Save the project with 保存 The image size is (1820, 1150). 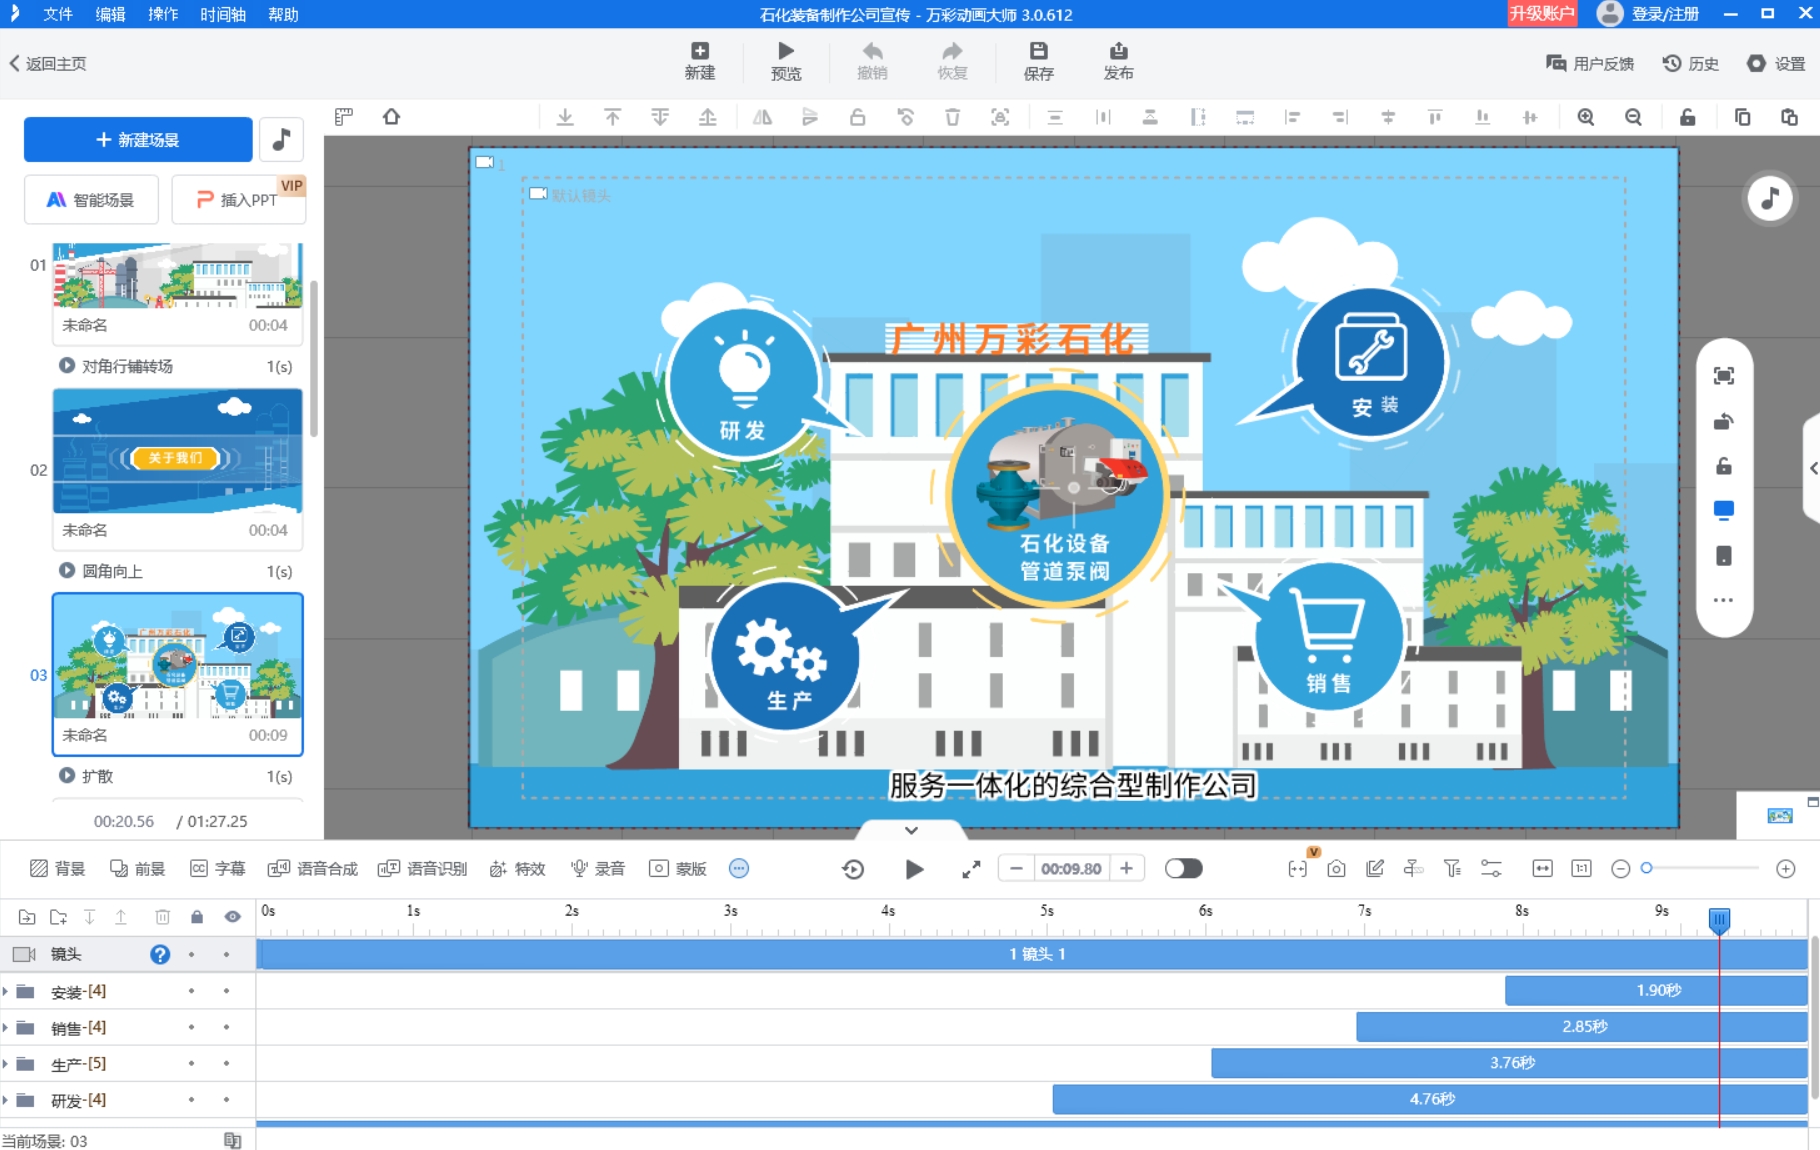point(1038,61)
